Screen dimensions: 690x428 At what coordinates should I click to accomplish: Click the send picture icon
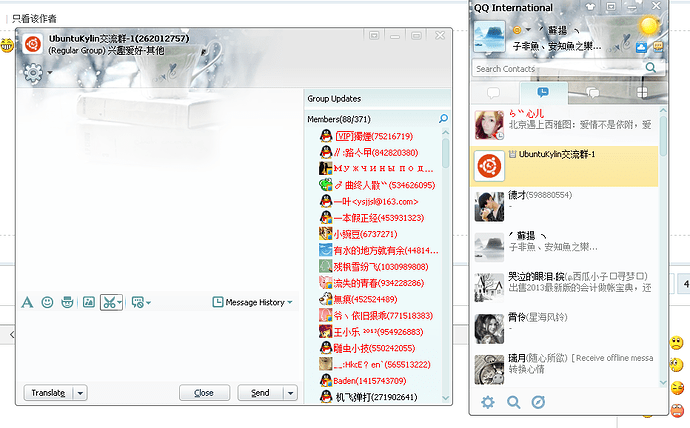[x=89, y=302]
